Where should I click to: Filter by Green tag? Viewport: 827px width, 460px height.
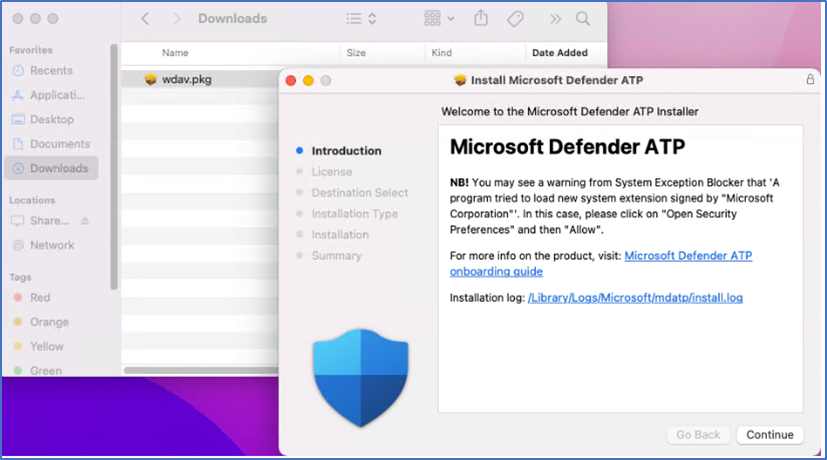point(45,370)
